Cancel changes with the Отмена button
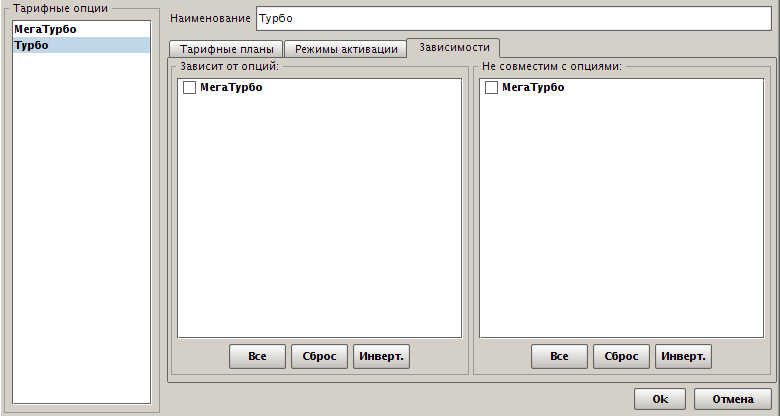Image resolution: width=780 pixels, height=416 pixels. tap(732, 398)
